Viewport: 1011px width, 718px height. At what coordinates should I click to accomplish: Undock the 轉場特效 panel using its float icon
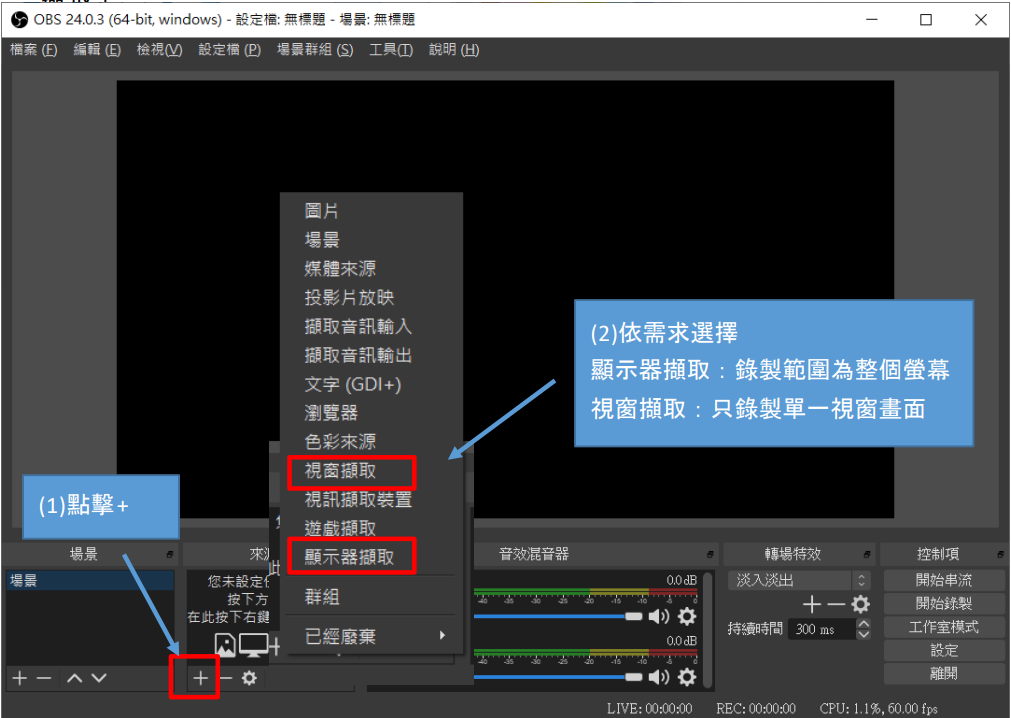pos(867,554)
